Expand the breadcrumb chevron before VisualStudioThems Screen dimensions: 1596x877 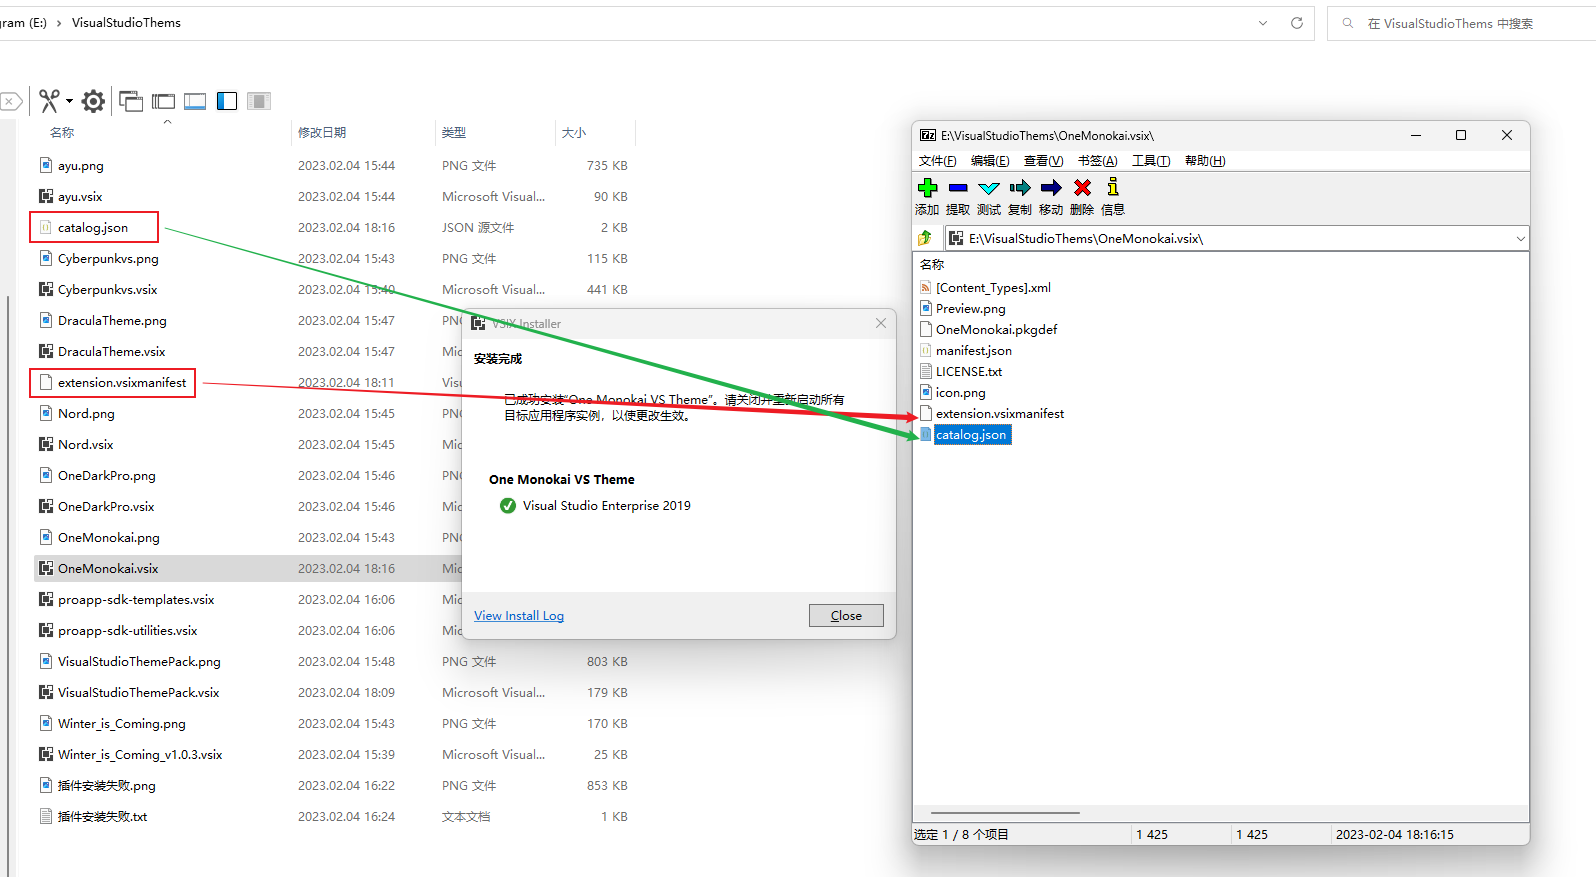(59, 23)
